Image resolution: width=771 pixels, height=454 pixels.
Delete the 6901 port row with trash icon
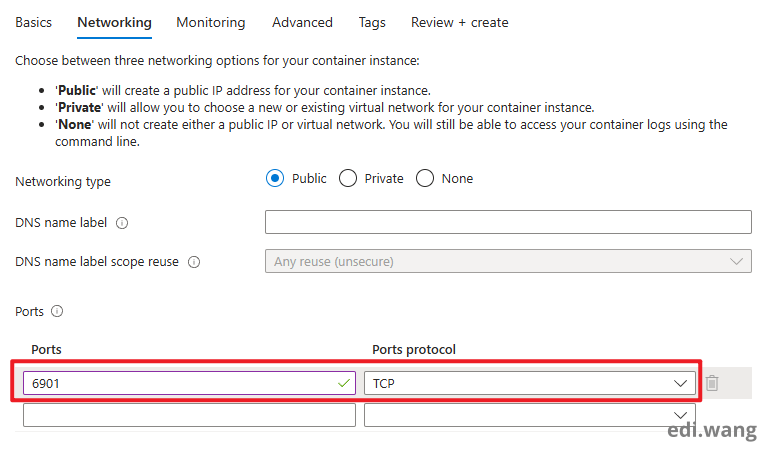(x=711, y=383)
